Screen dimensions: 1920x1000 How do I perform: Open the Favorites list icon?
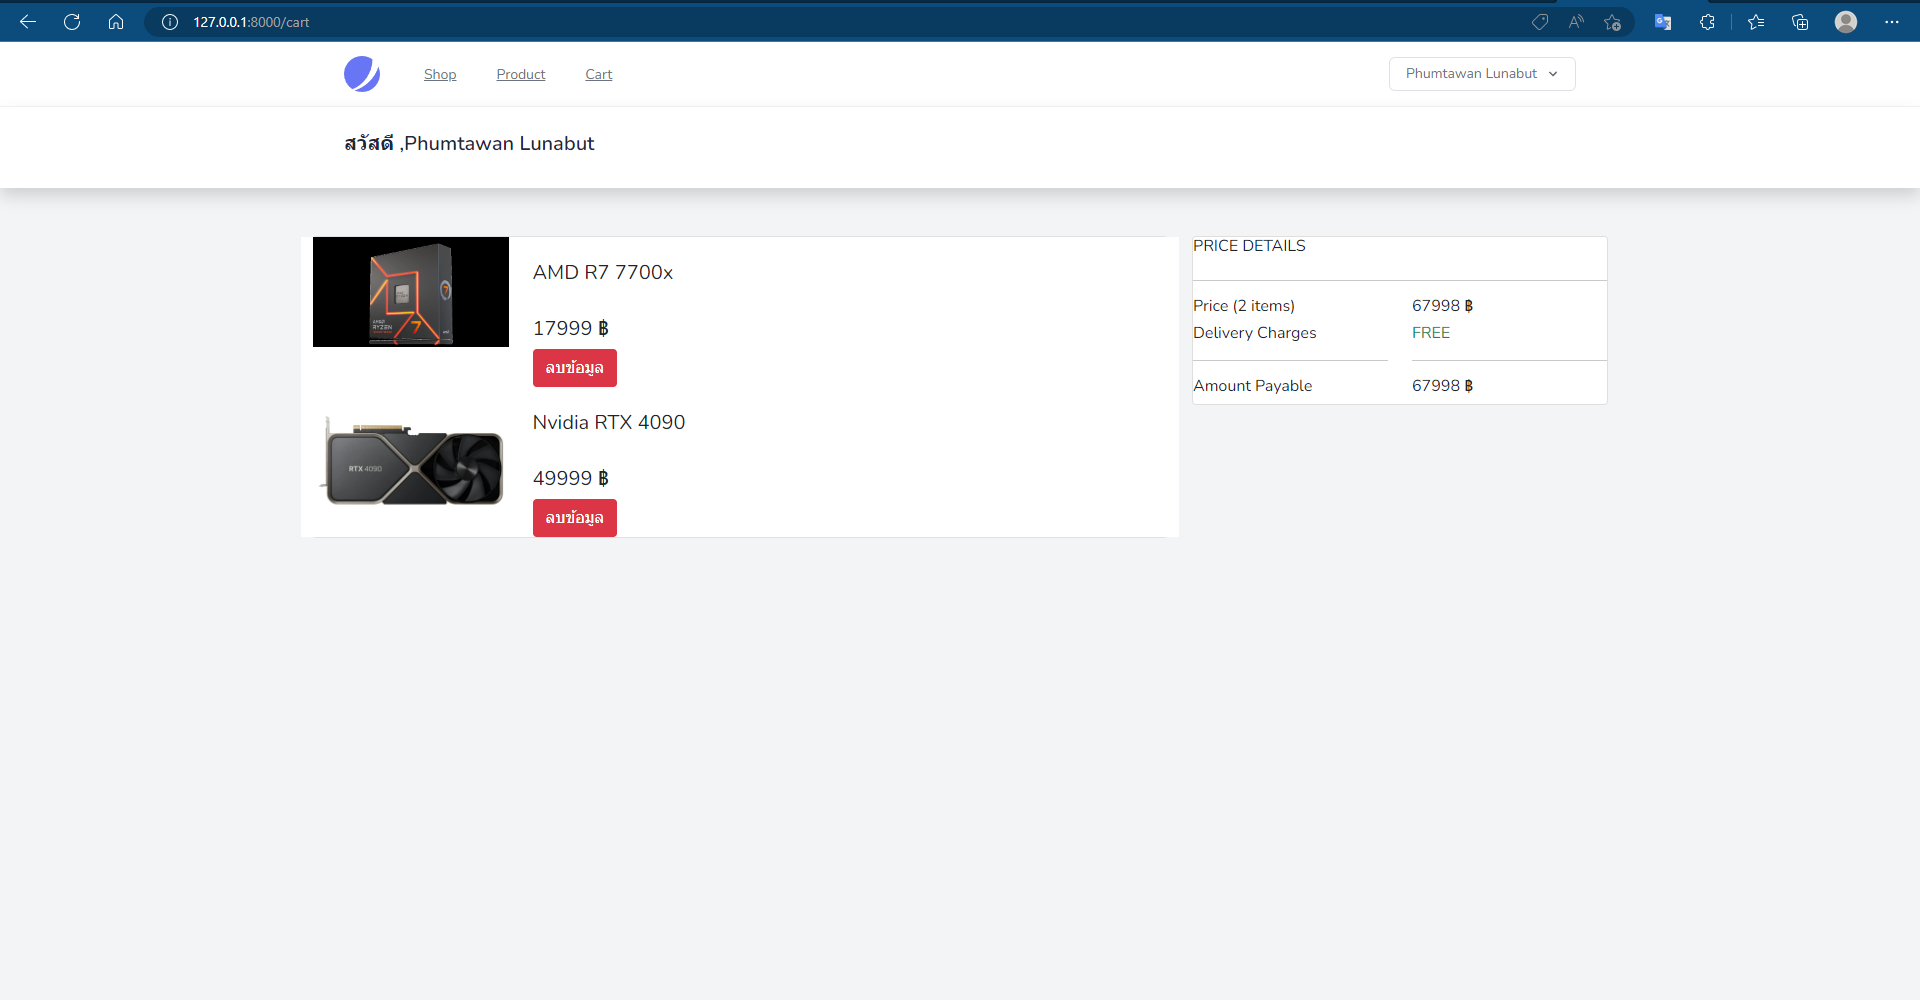(x=1757, y=21)
